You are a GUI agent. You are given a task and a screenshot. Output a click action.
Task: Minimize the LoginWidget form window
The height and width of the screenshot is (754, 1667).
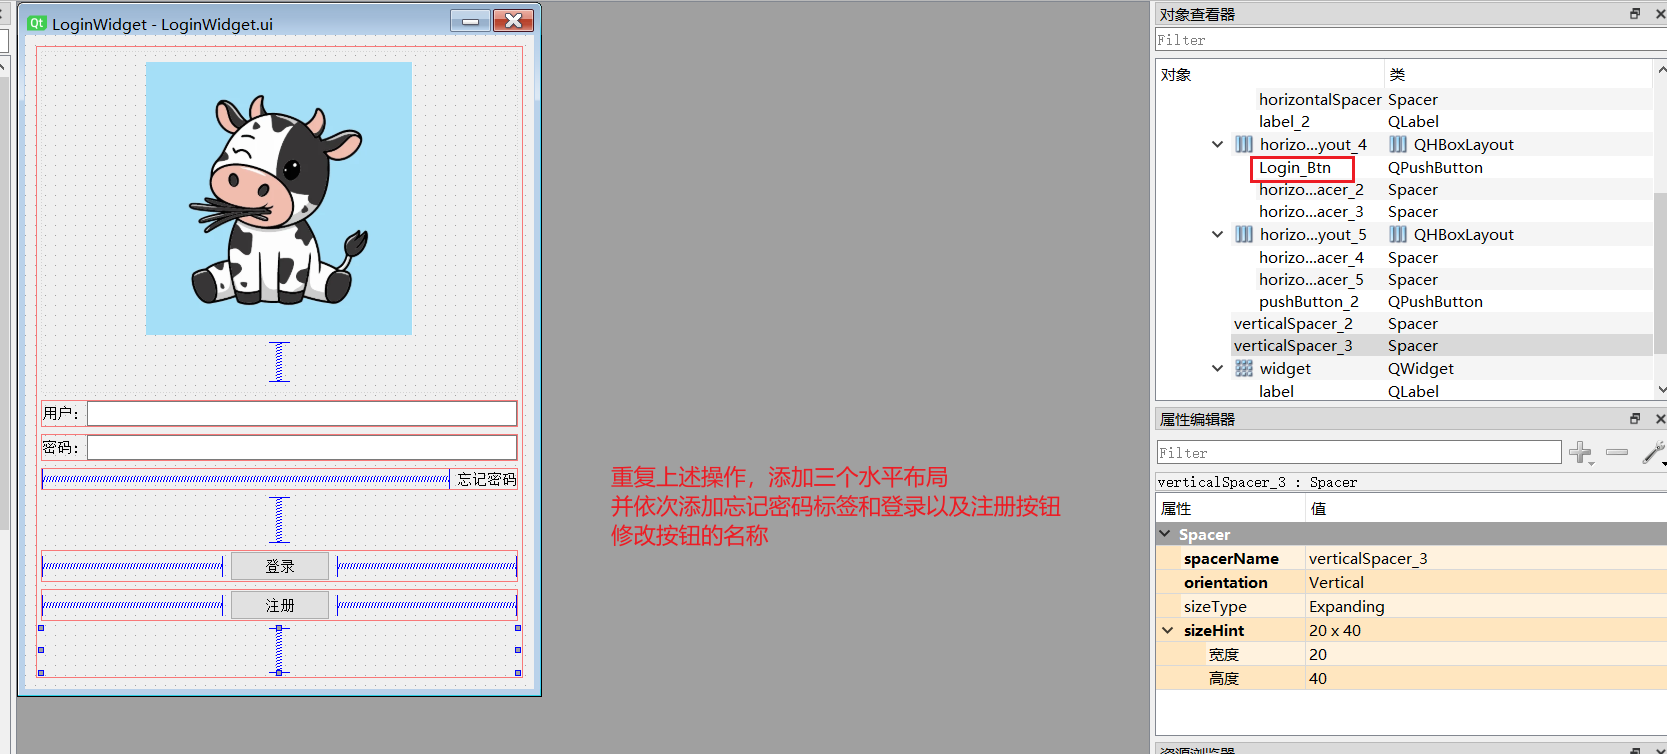pos(470,20)
